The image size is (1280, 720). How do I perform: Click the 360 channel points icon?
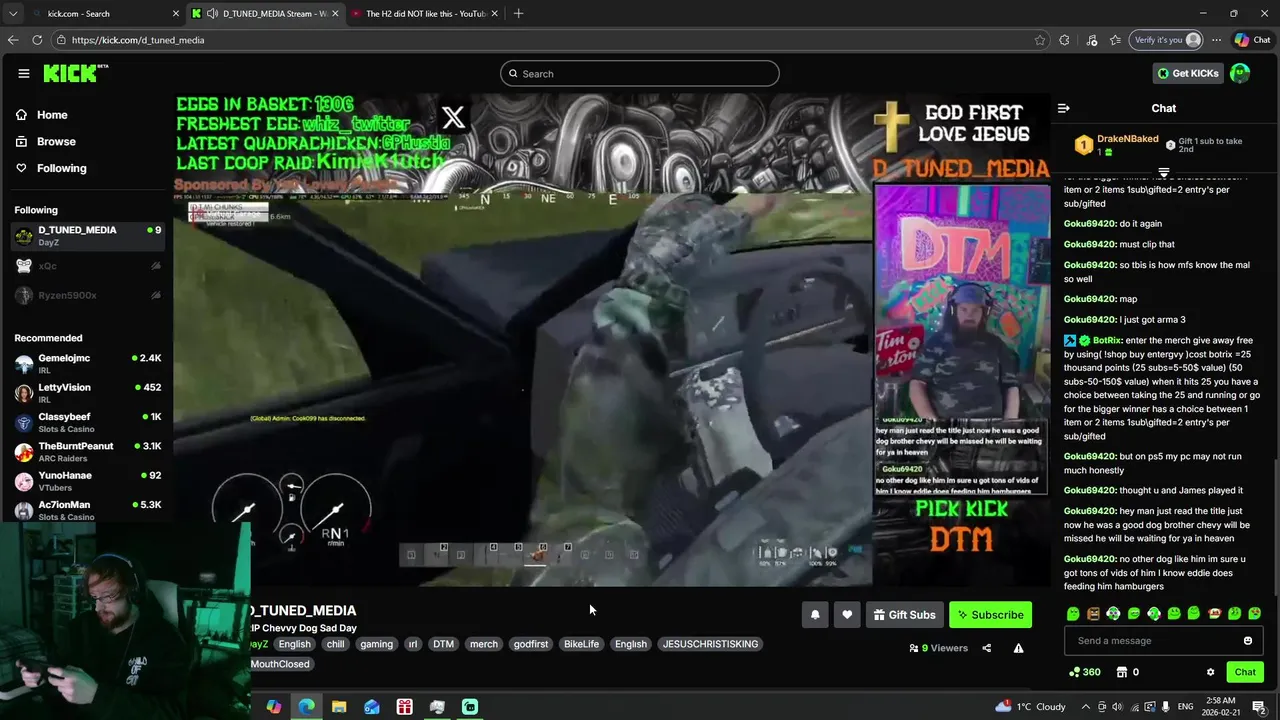point(1085,672)
